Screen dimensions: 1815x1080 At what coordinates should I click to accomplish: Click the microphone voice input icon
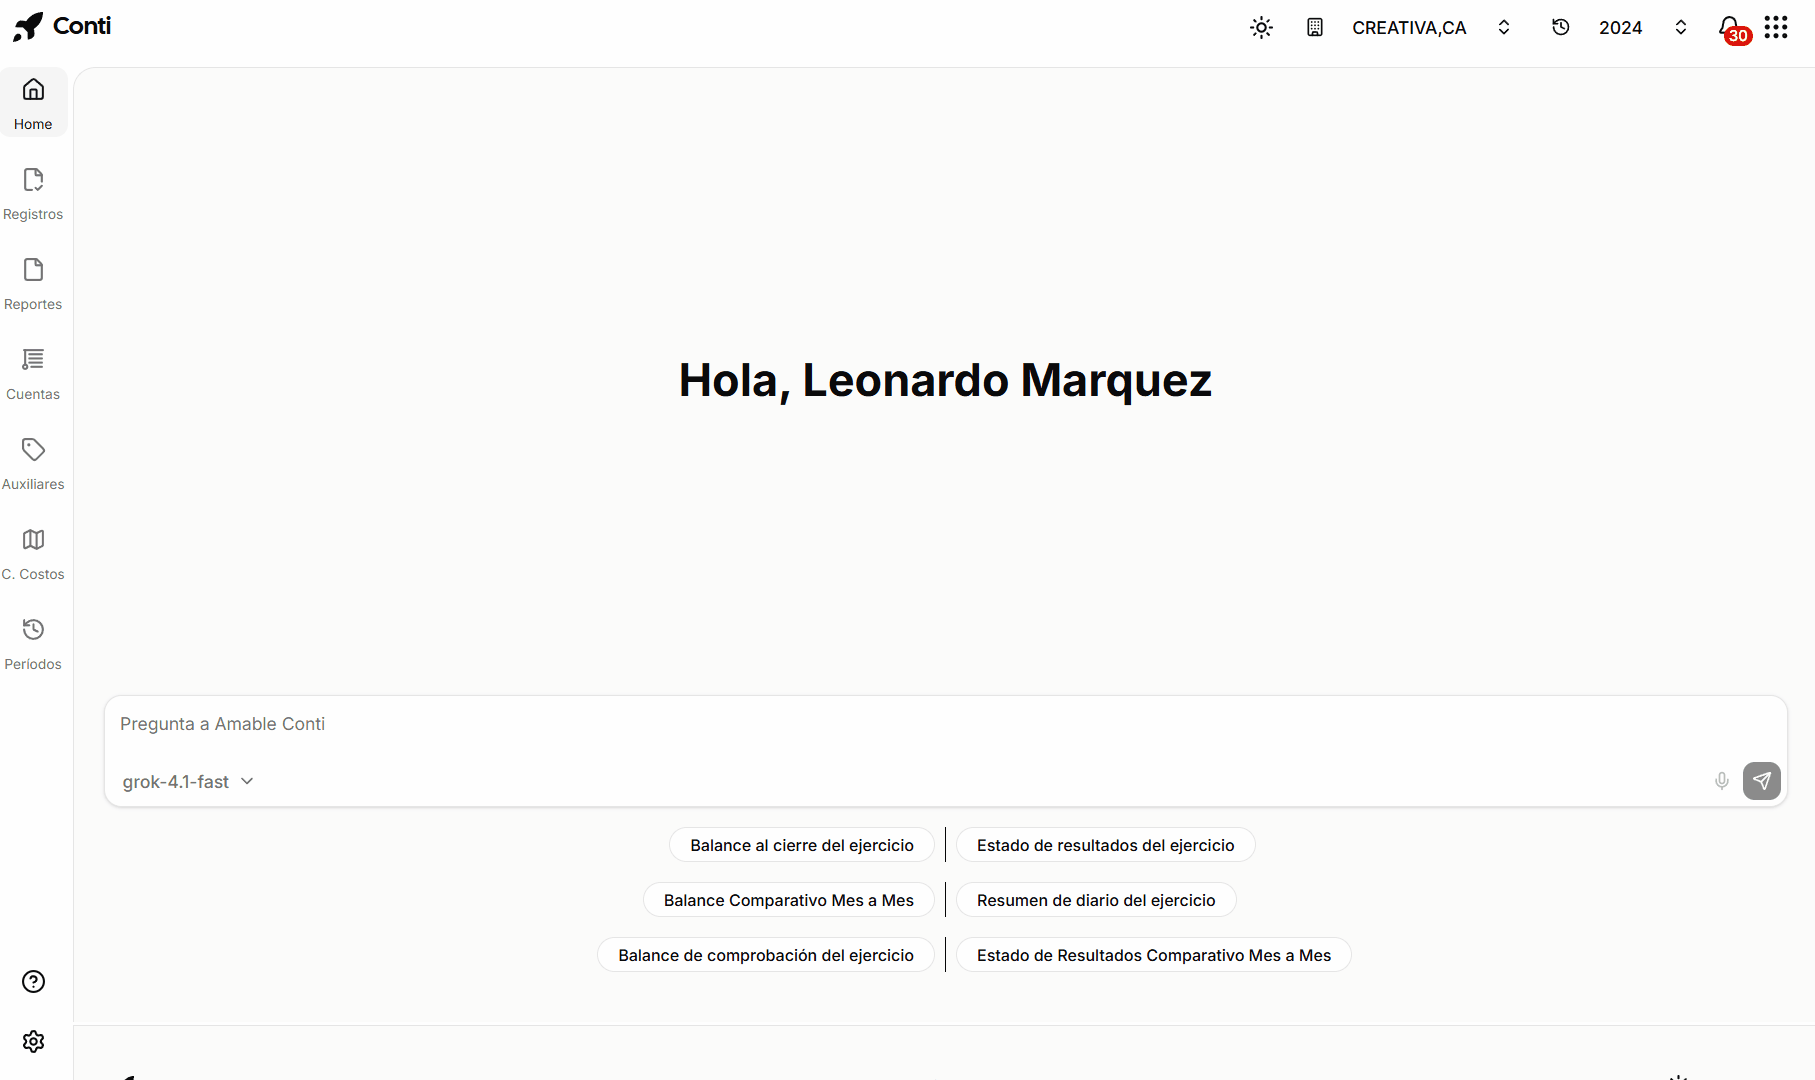click(x=1721, y=781)
